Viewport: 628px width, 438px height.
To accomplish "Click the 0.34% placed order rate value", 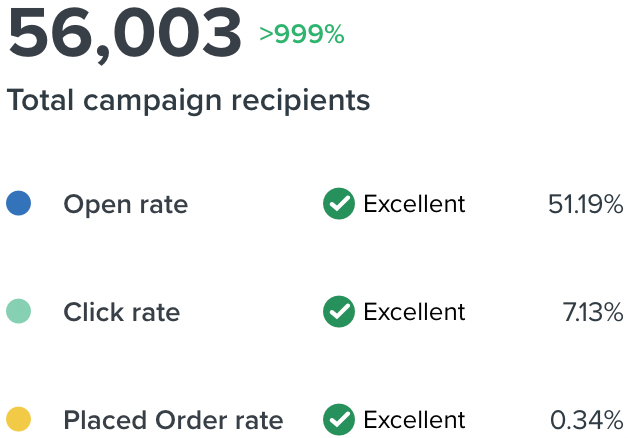I will 587,420.
